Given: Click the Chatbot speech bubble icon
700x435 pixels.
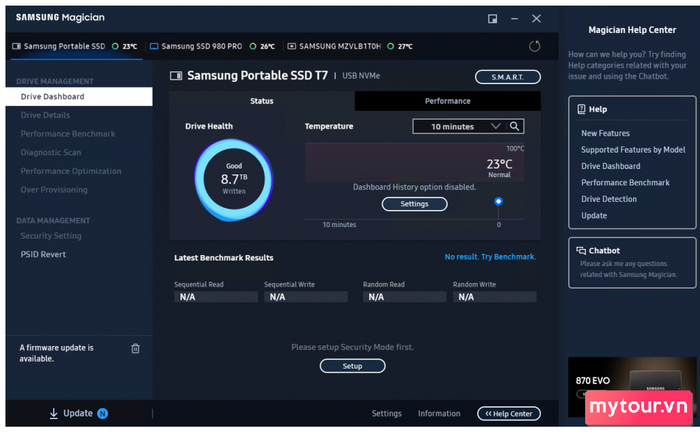Looking at the screenshot, I should [581, 251].
